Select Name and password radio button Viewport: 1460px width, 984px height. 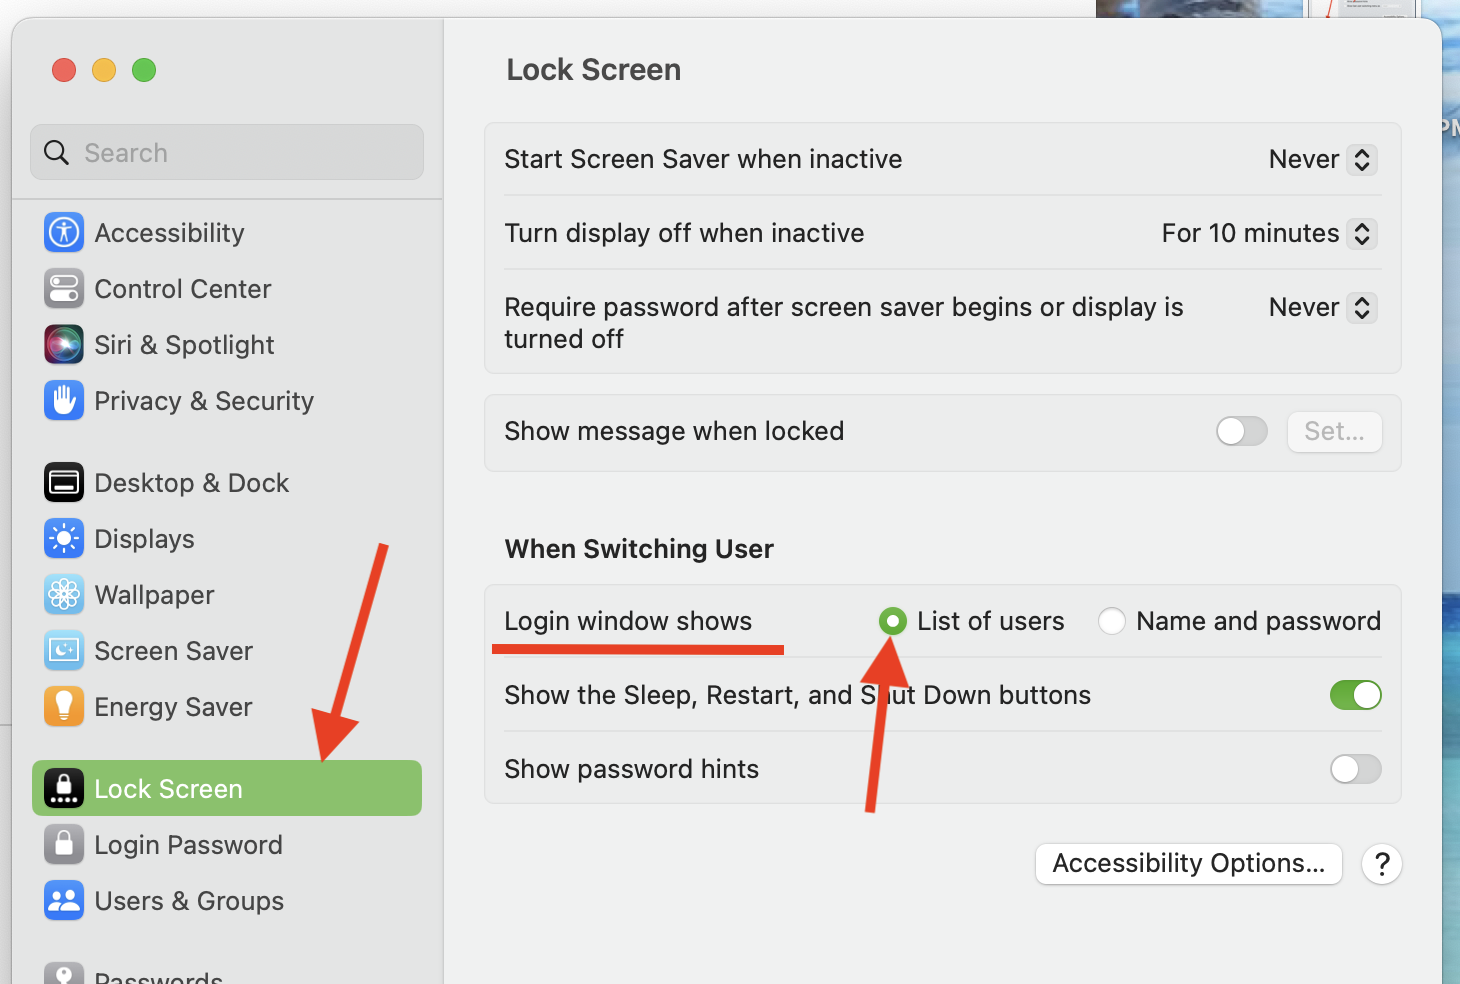point(1111,621)
